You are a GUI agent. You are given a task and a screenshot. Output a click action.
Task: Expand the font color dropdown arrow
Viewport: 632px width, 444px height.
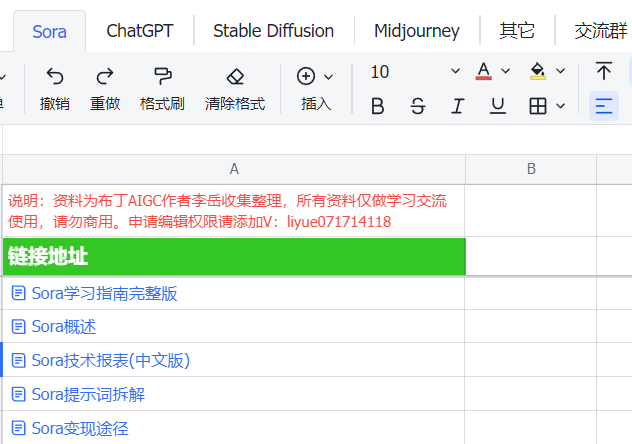tap(505, 71)
